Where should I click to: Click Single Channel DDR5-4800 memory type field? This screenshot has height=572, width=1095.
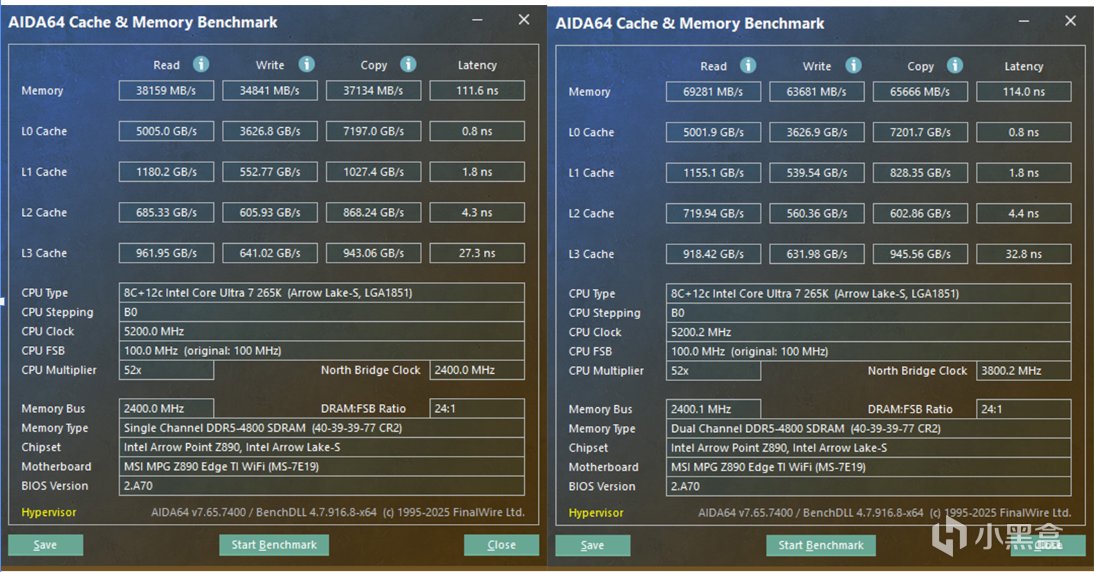321,427
